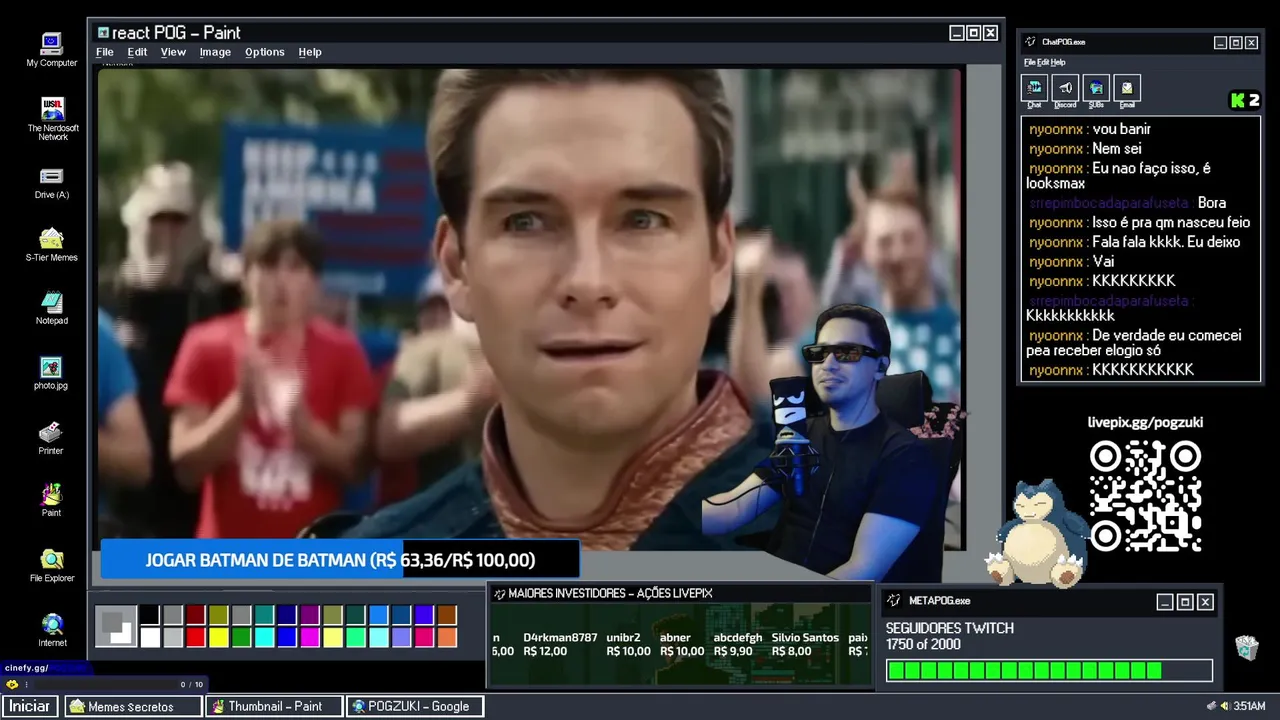Screen dimensions: 1280x720
Task: Click the Email envelope icon in ChatPOG
Action: pos(1127,90)
